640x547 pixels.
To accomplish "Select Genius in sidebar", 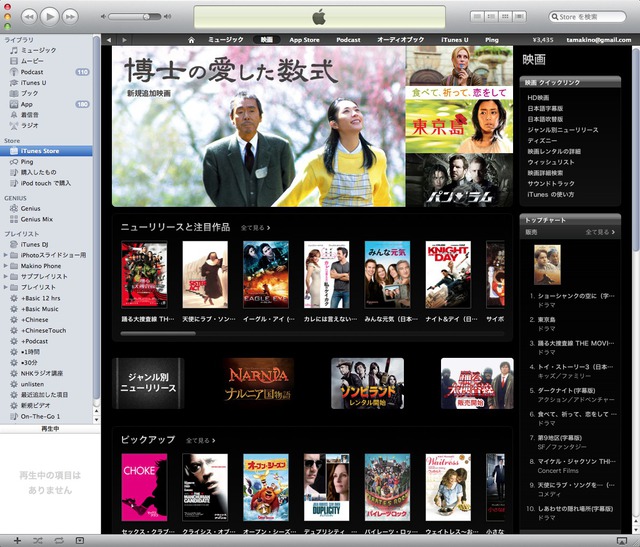I will tap(46, 208).
